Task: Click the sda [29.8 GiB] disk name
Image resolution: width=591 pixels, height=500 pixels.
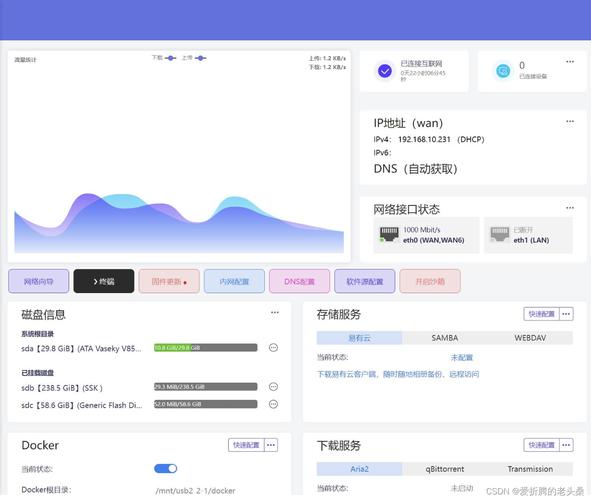Action: (x=81, y=349)
